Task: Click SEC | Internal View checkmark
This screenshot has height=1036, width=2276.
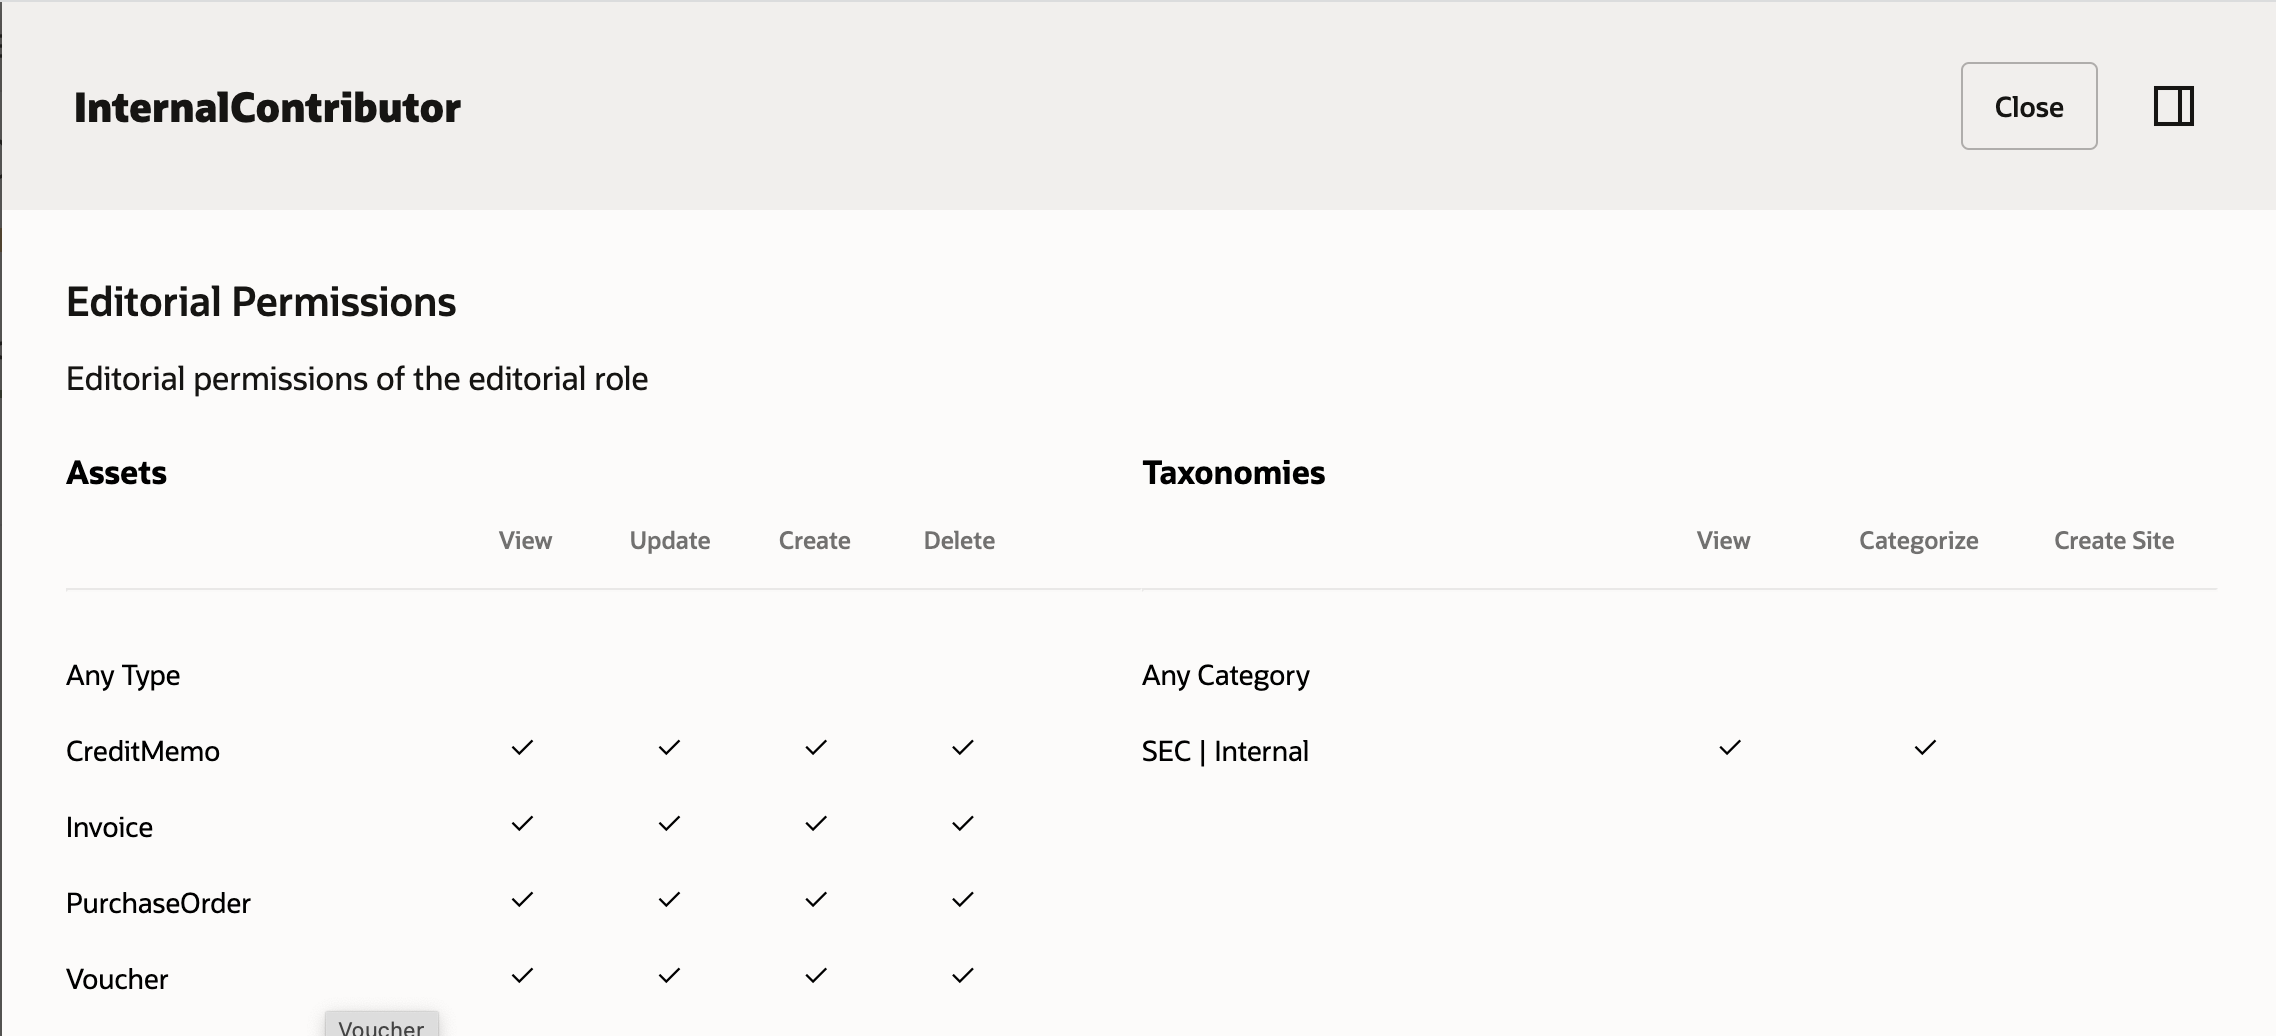Action: tap(1730, 748)
